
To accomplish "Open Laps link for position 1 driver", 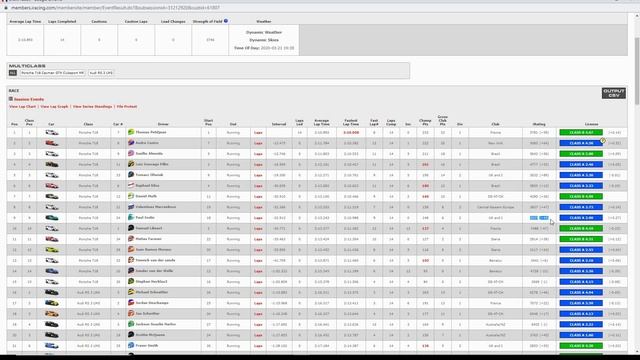I will pos(258,133).
